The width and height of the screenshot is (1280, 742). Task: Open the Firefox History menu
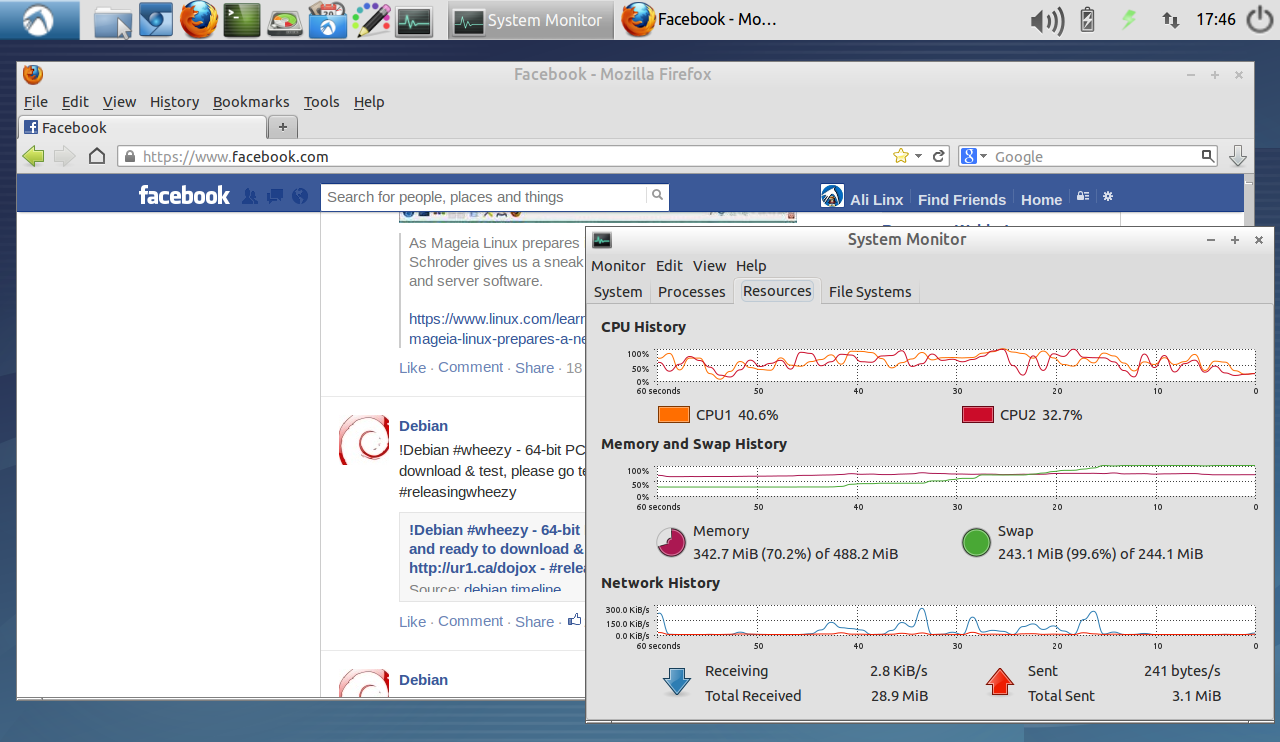pos(175,102)
